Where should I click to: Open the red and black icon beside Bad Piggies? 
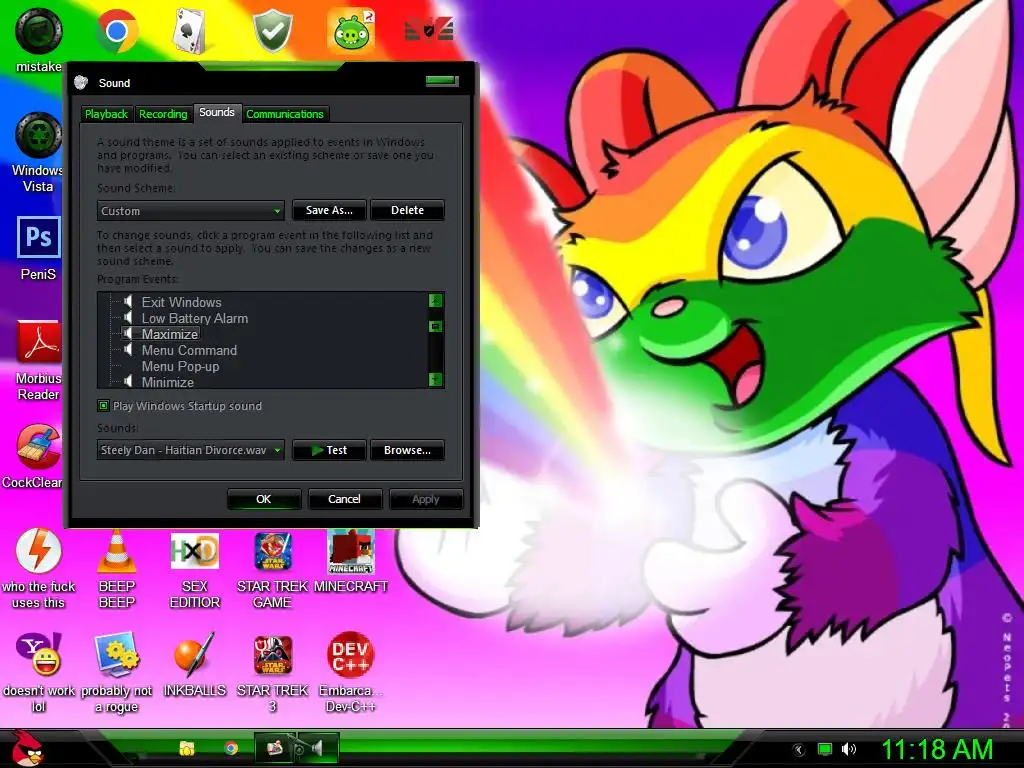pos(429,29)
